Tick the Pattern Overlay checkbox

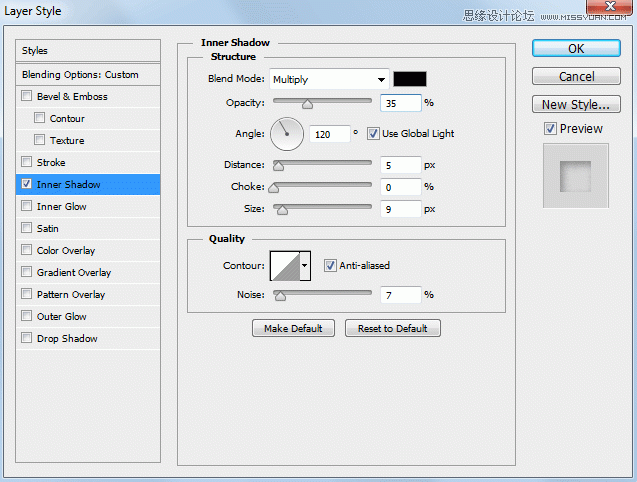click(26, 293)
